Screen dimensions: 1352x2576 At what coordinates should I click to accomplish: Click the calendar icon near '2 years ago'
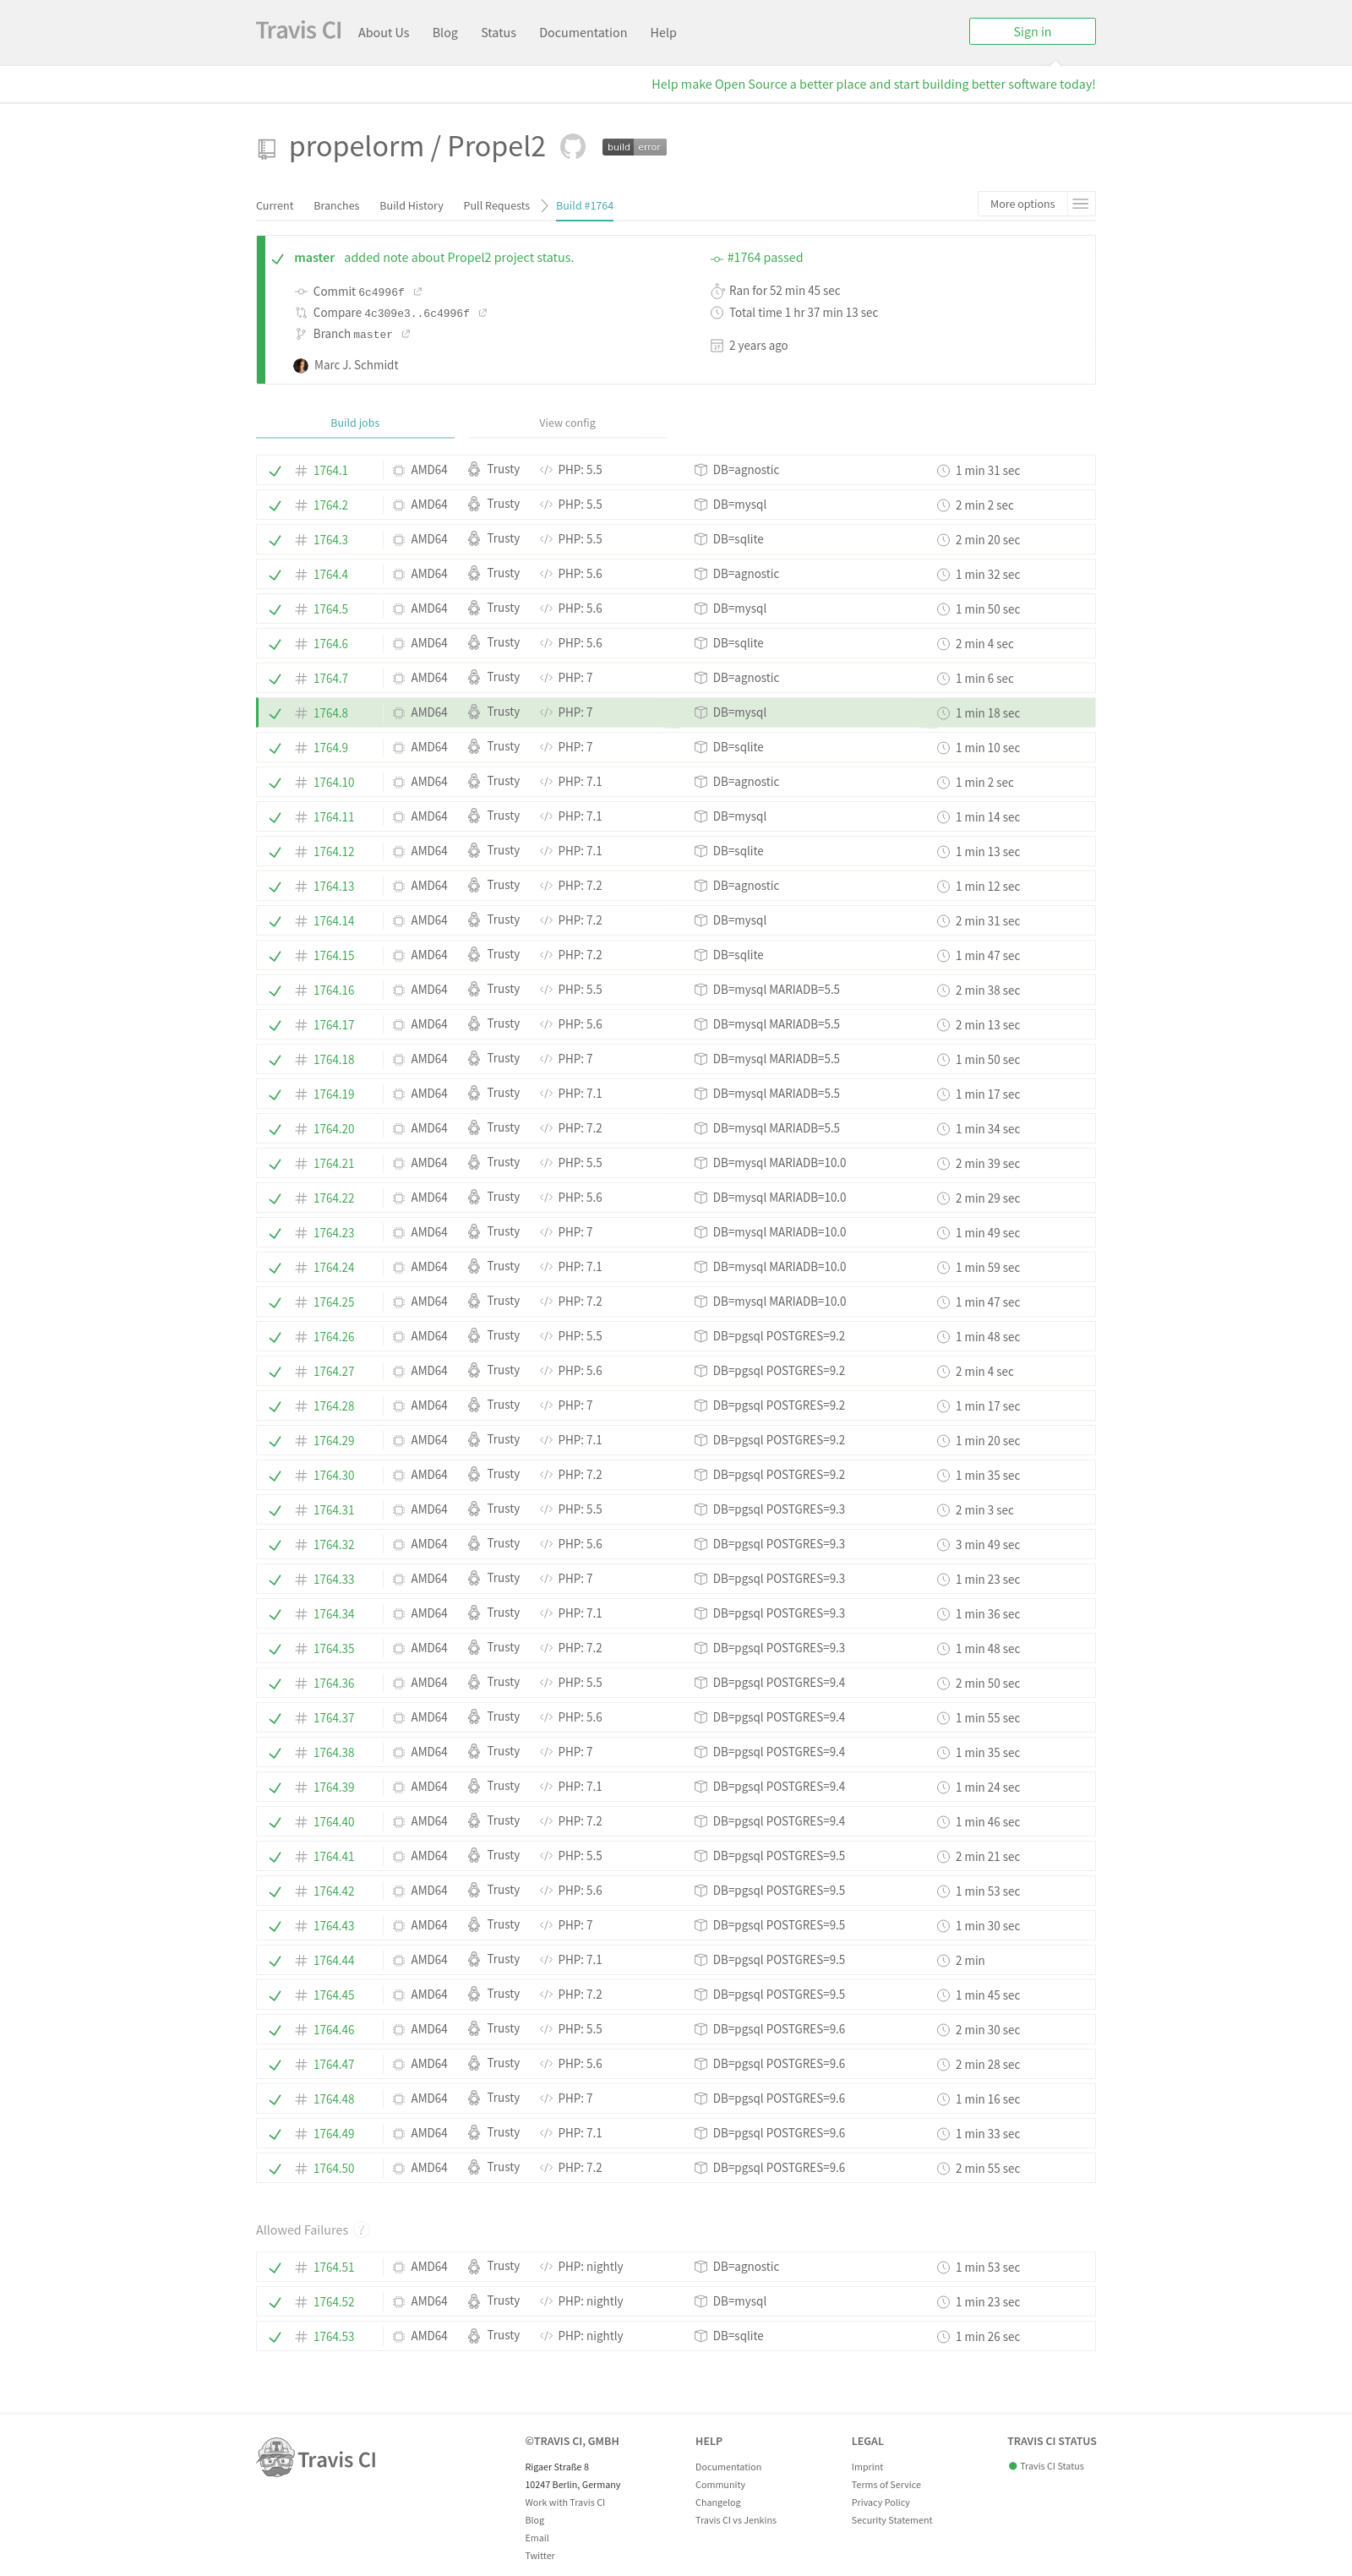[716, 345]
